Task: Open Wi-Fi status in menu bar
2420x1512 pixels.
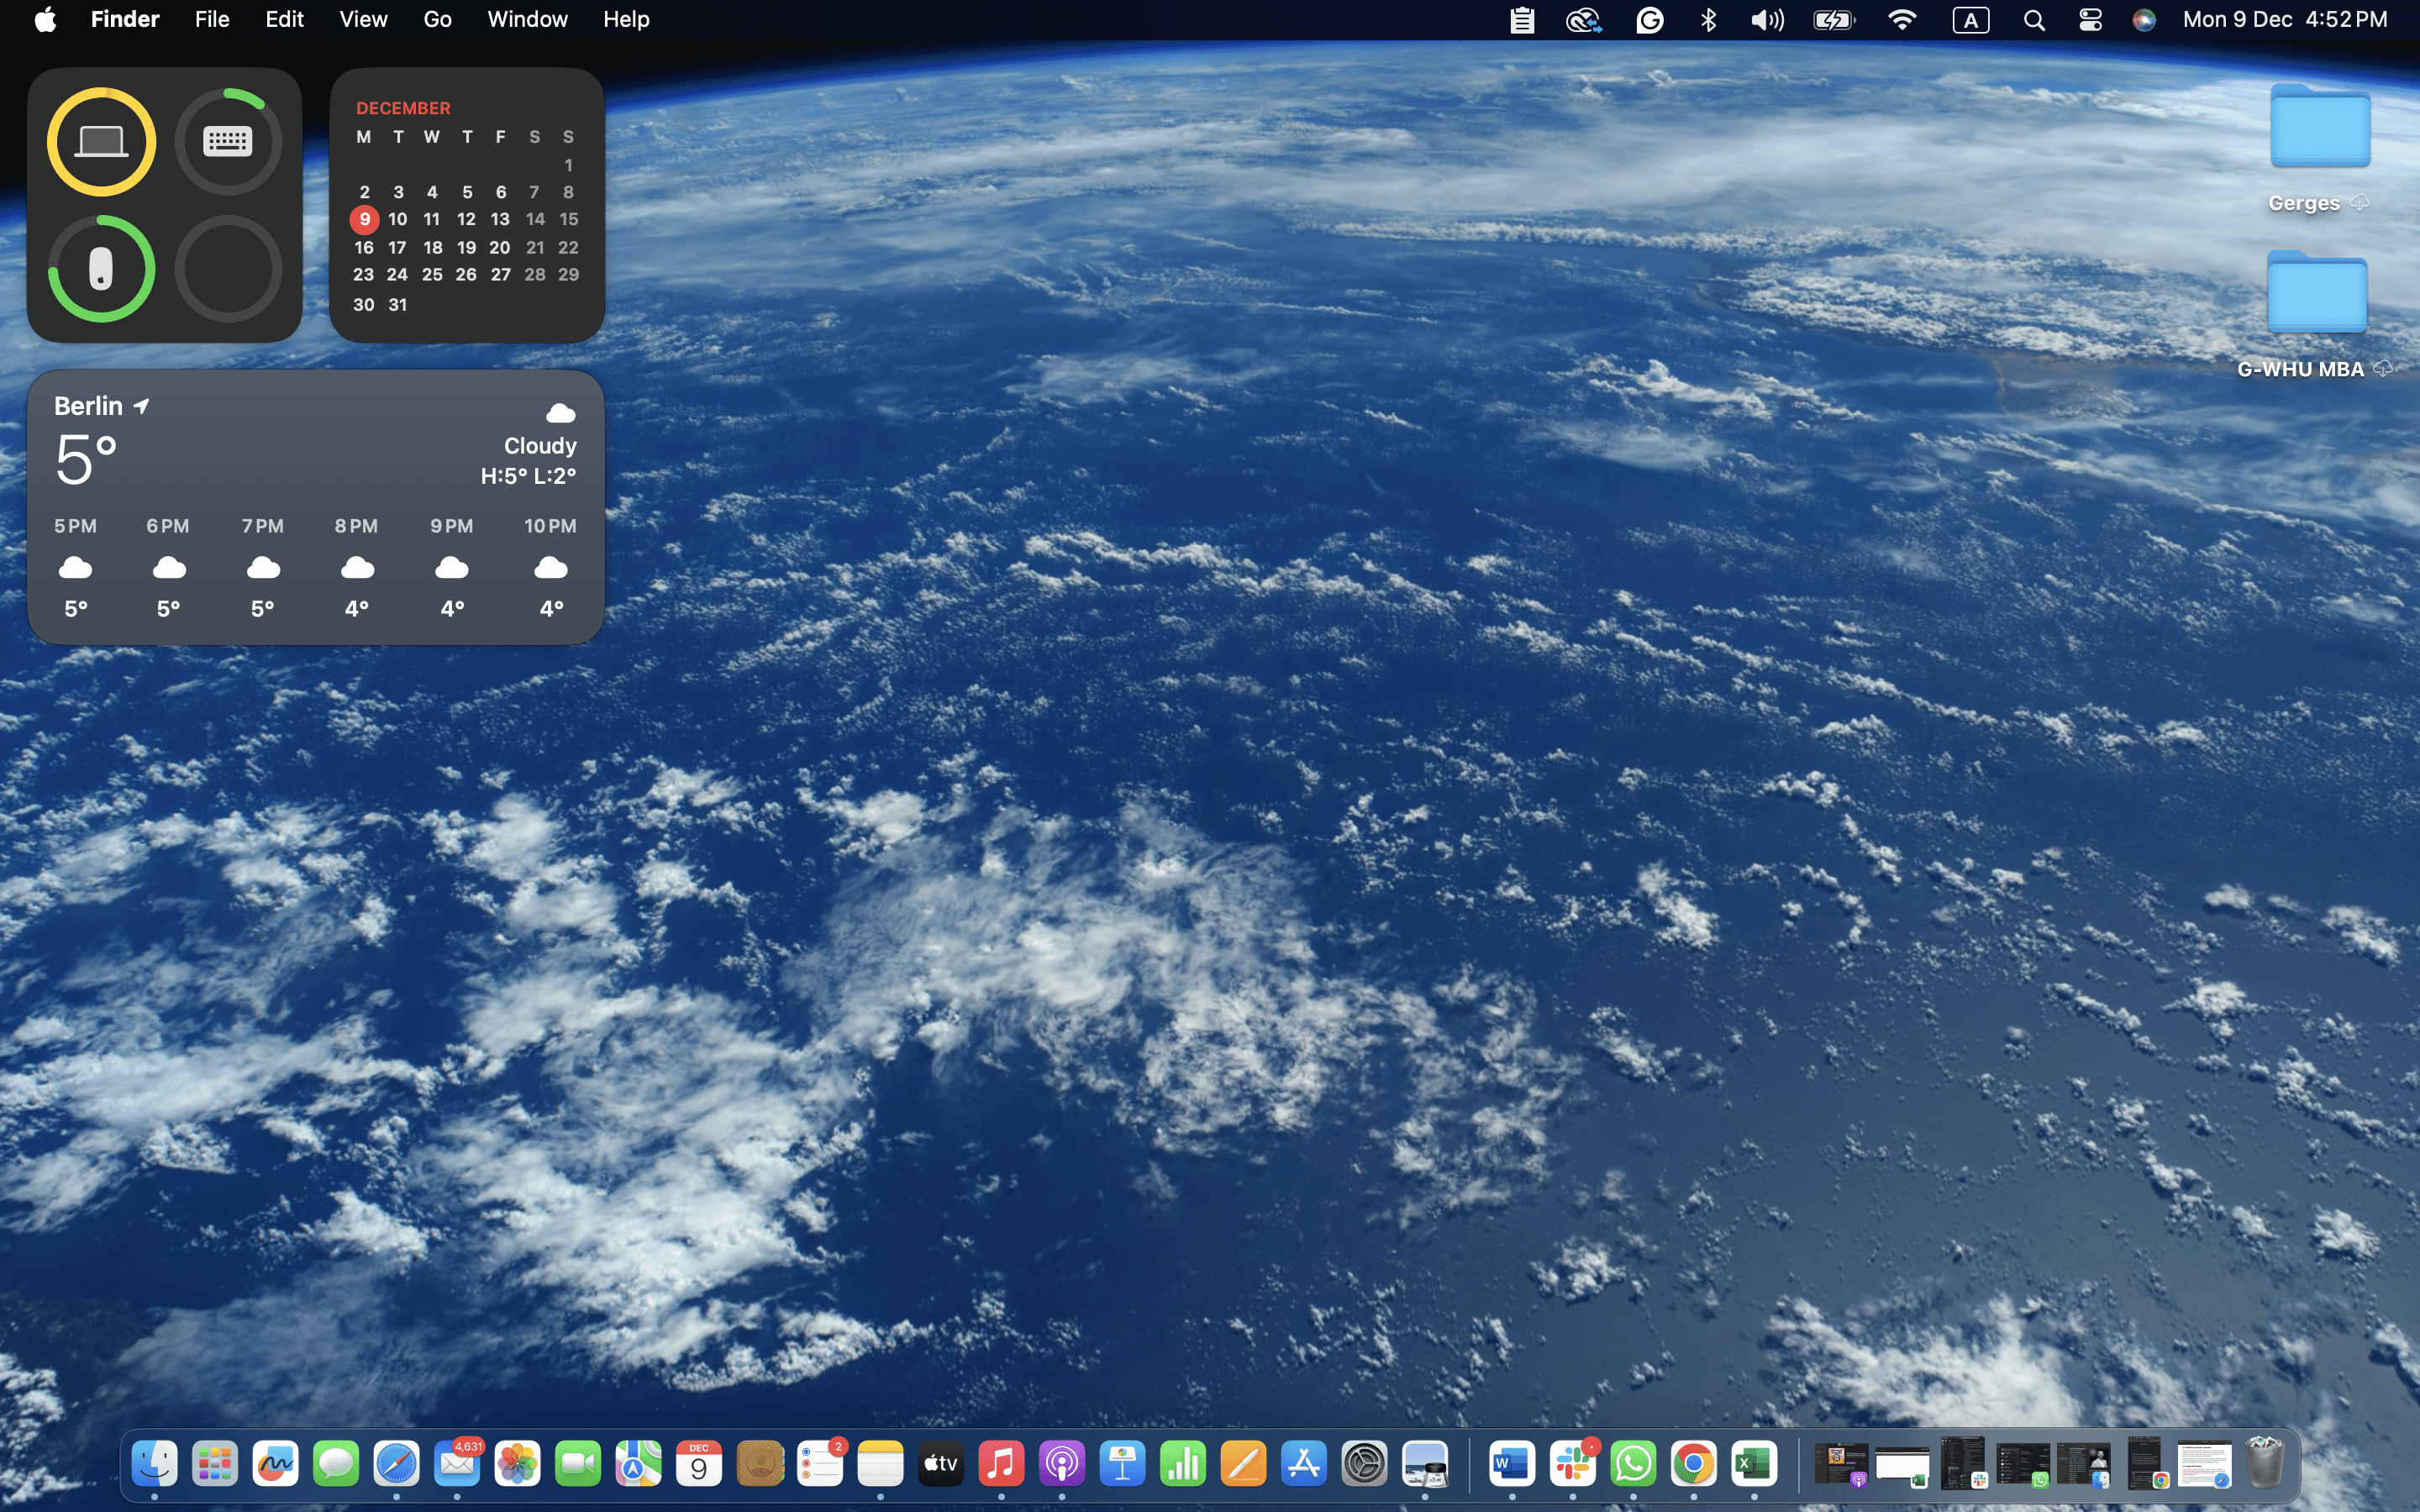Action: click(x=1901, y=20)
